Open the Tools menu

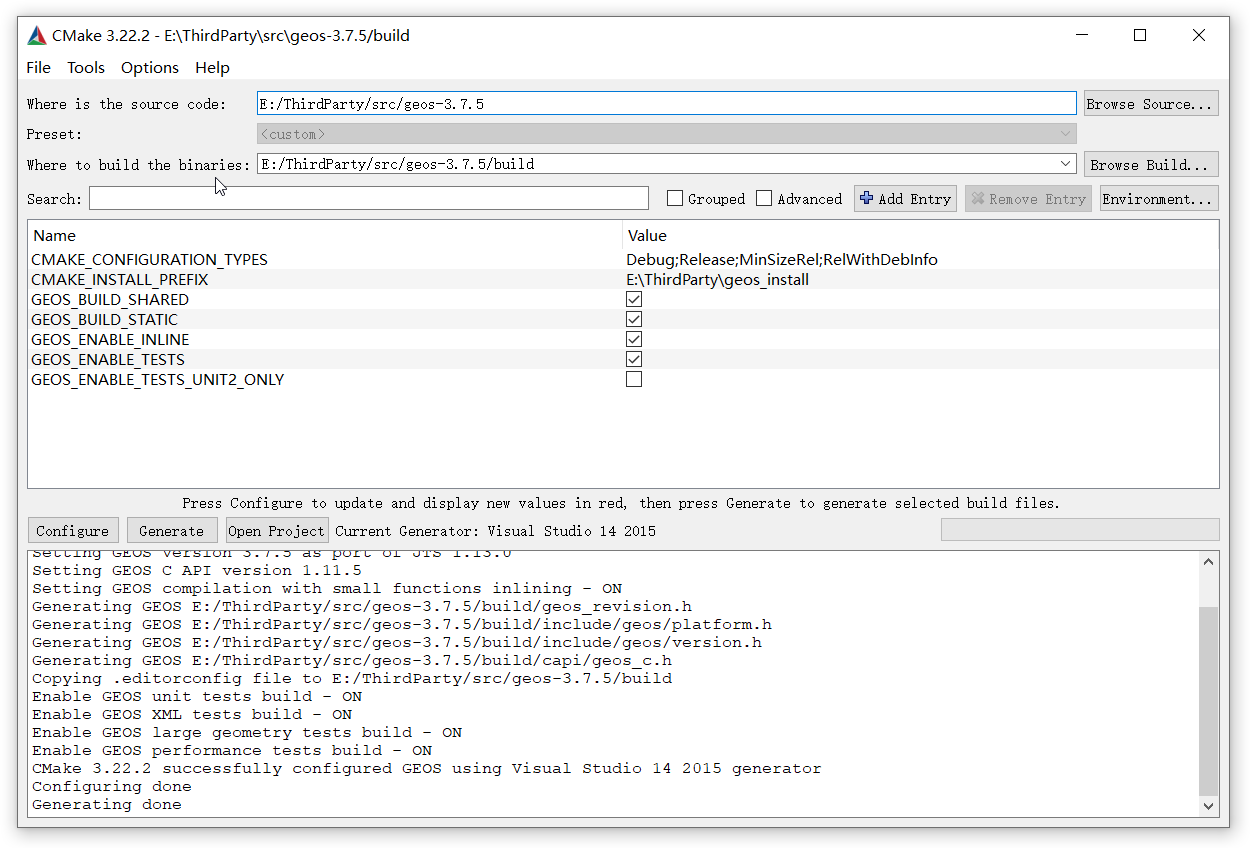click(86, 67)
